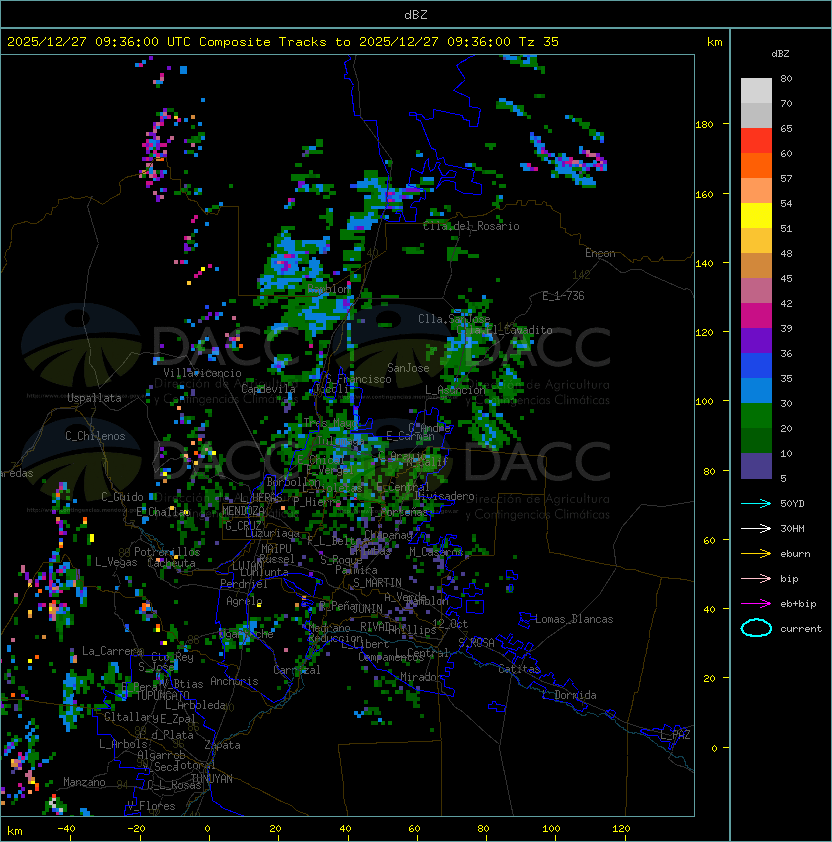Click legend label 'current'
Screen dimensions: 832x842
(801, 629)
